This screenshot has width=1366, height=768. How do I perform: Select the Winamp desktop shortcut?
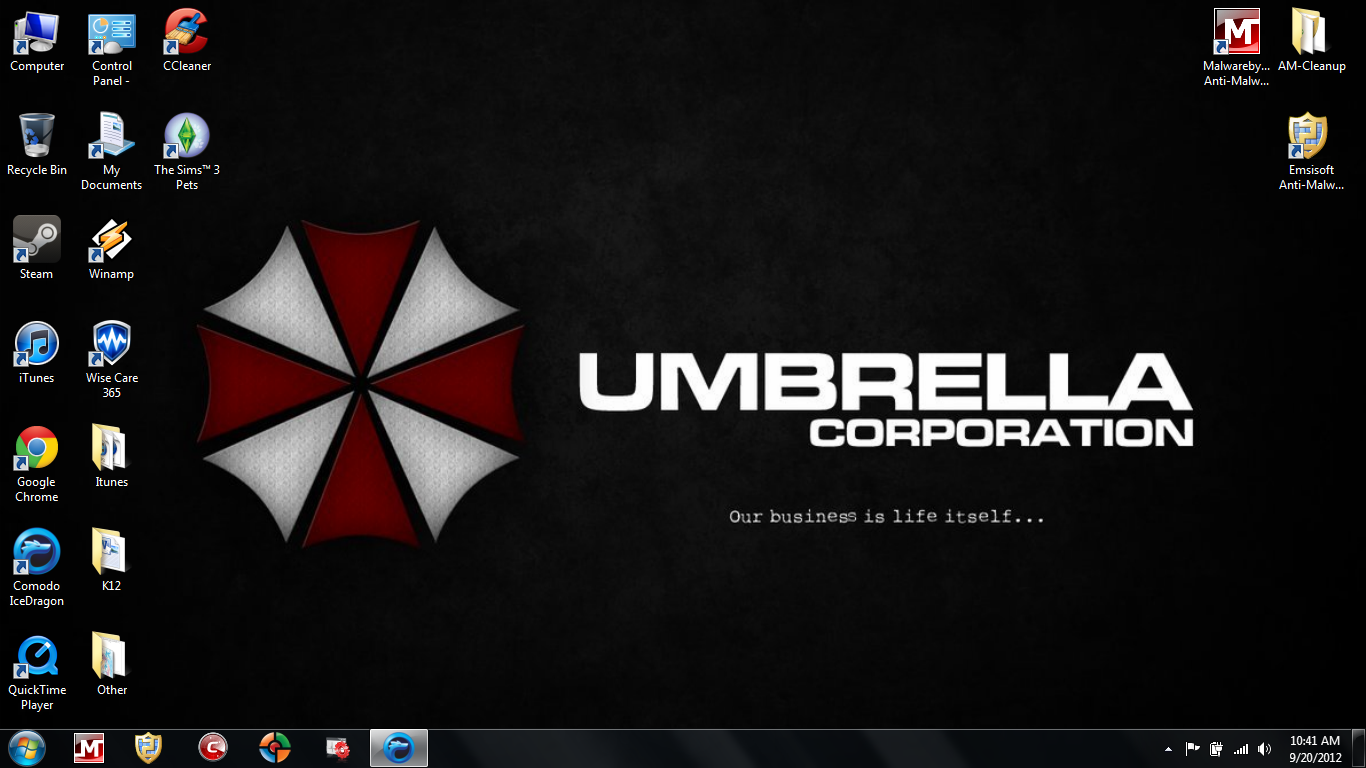(x=112, y=250)
